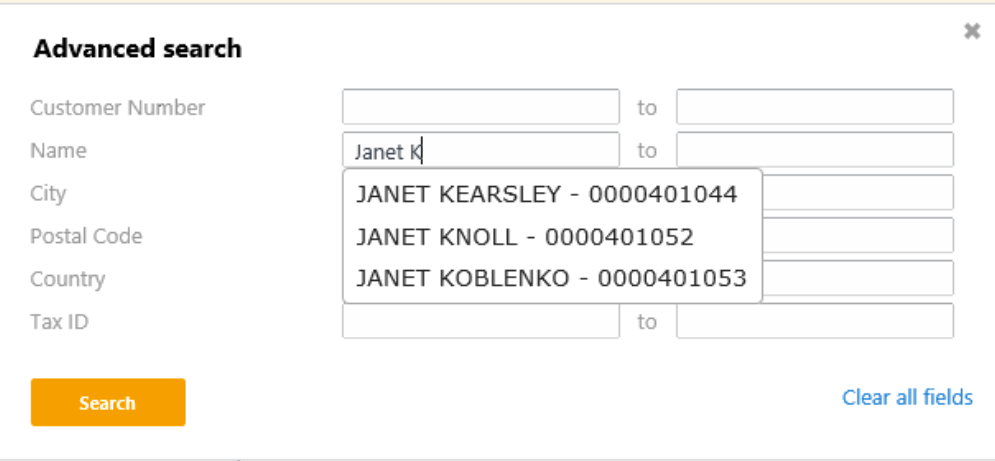This screenshot has width=995, height=461.
Task: Click the Customer Number 'to' range field
Action: pos(814,107)
